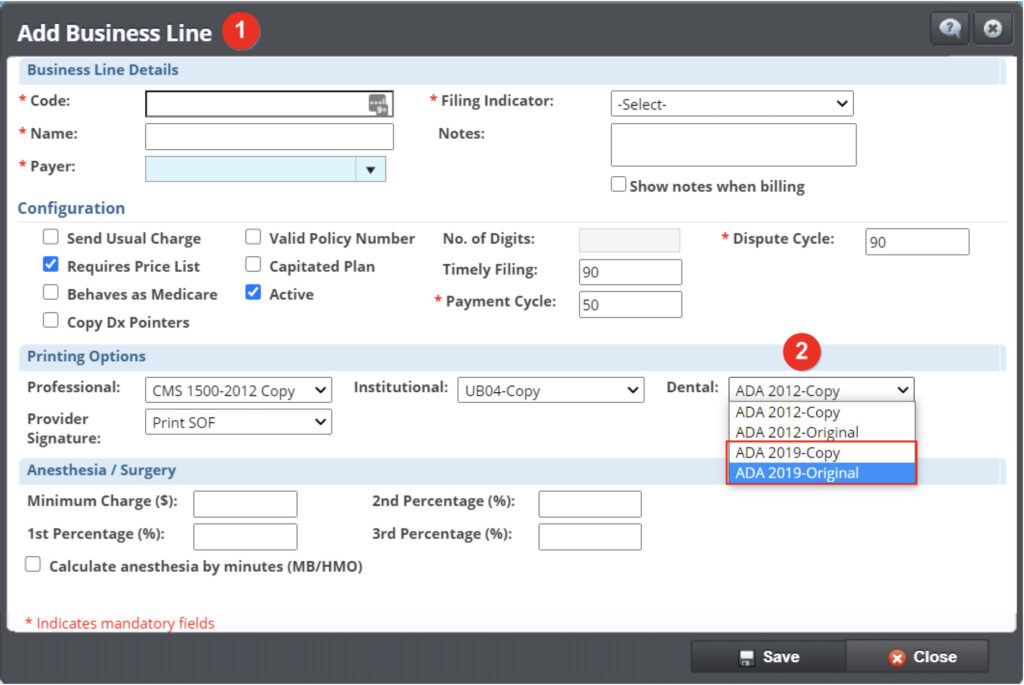Open the Filing Indicator dropdown
The image size is (1024, 685).
pyautogui.click(x=731, y=104)
